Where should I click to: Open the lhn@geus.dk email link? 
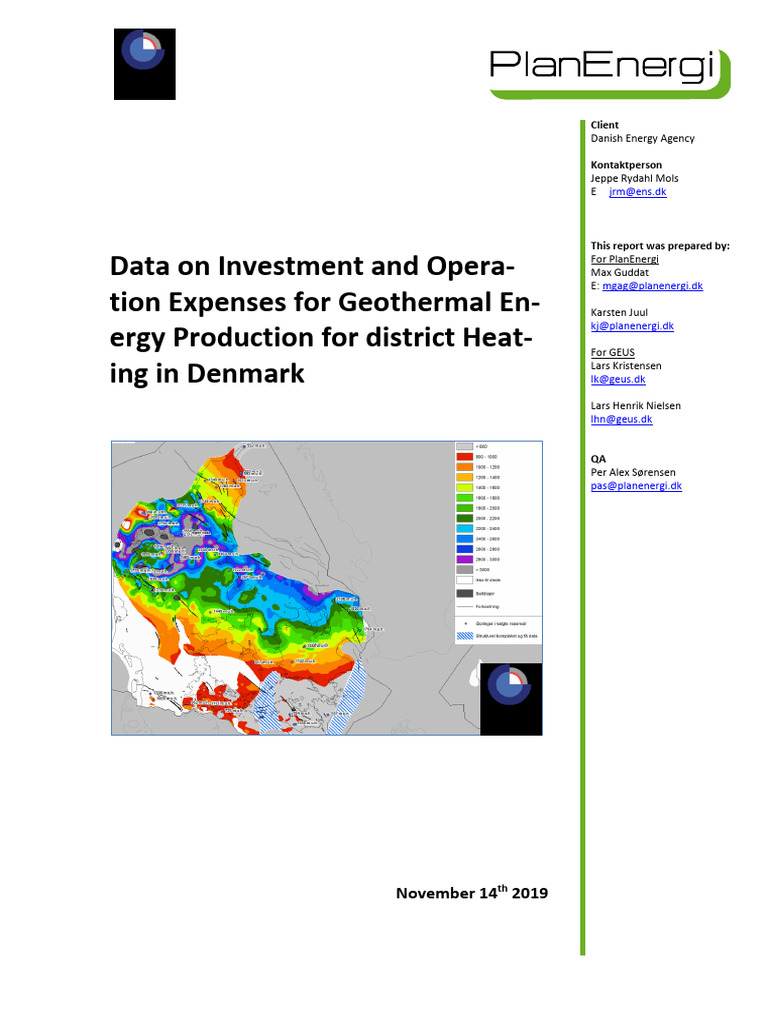621,419
